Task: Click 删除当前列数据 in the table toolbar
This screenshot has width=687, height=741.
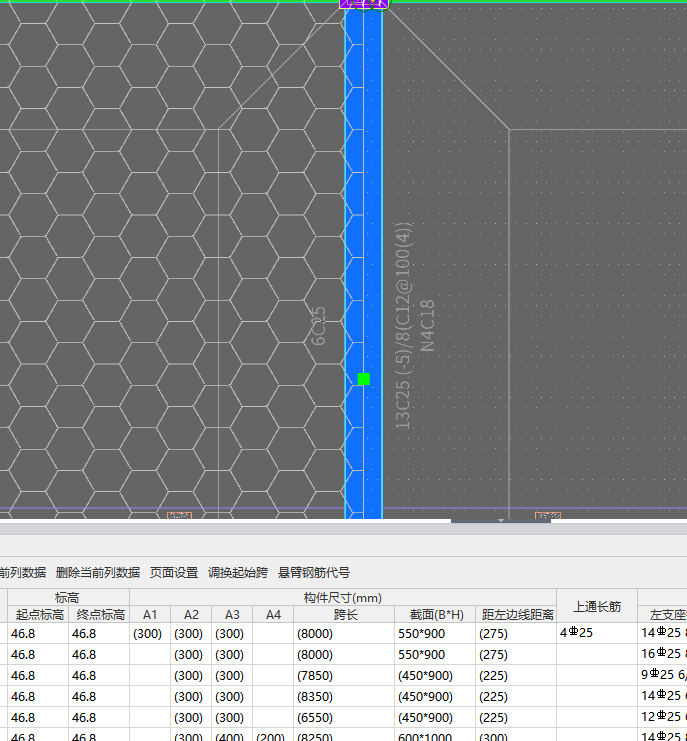Action: [x=98, y=573]
